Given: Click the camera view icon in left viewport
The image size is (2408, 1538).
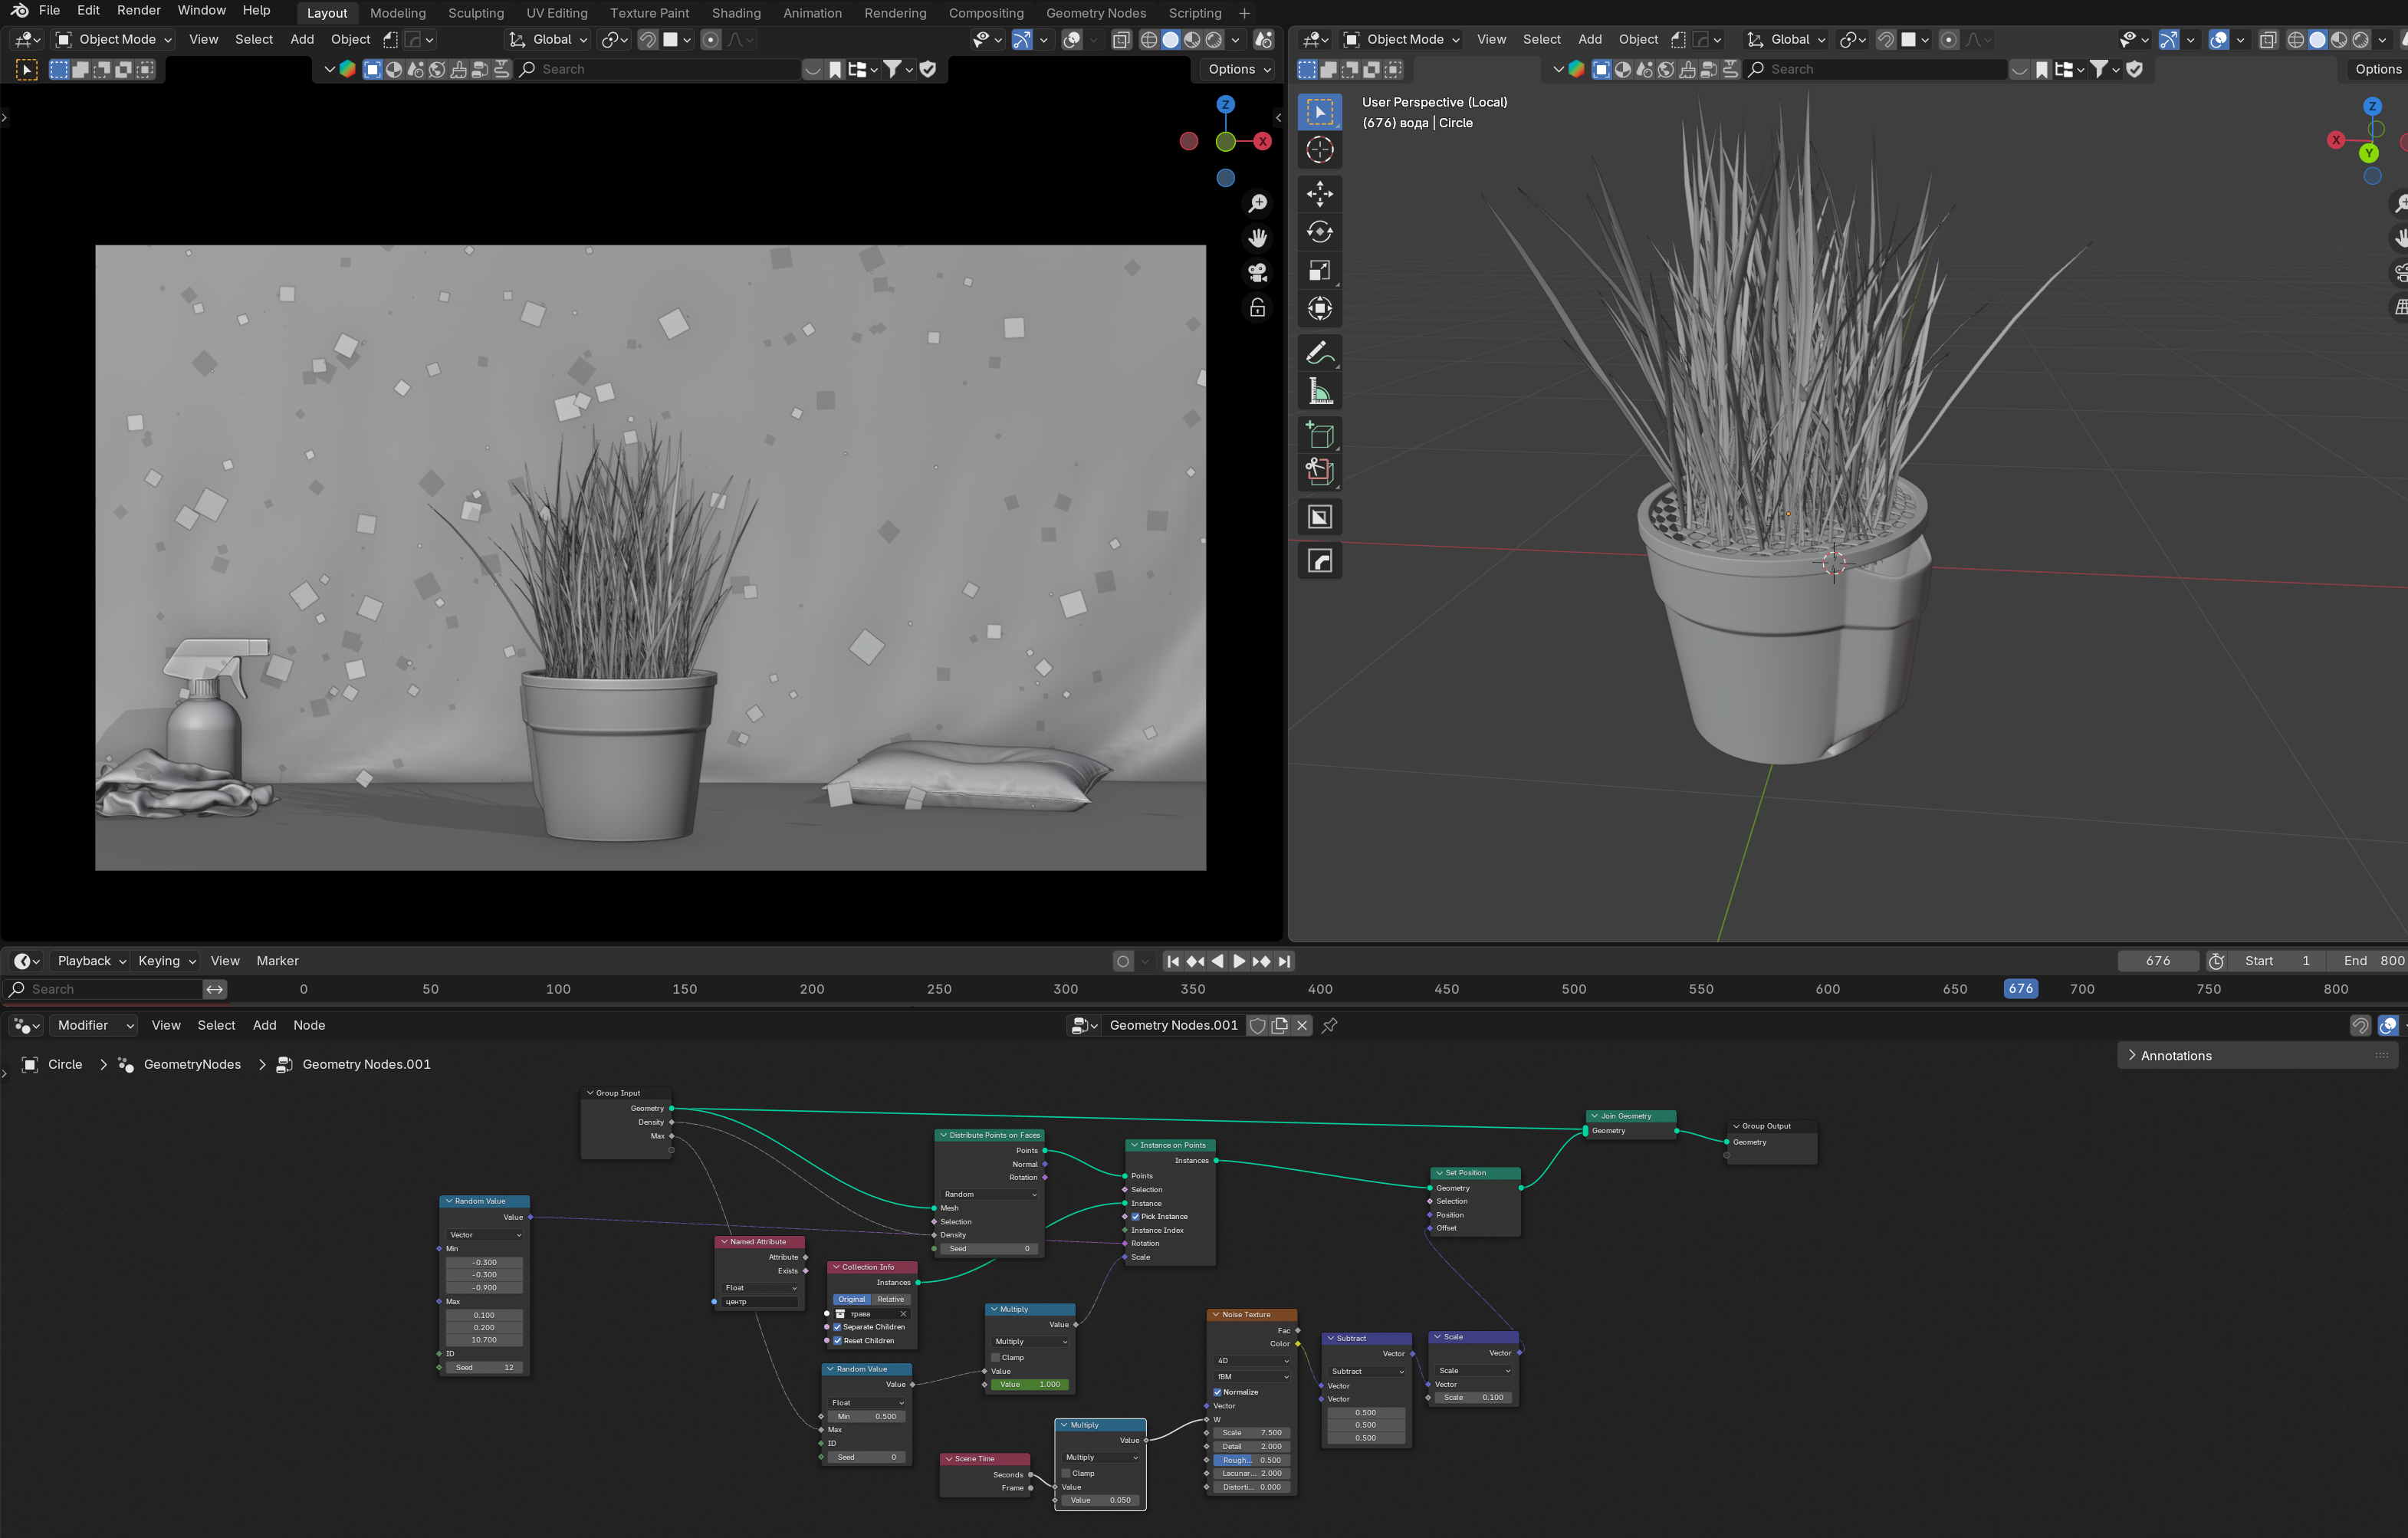Looking at the screenshot, I should tap(1257, 272).
